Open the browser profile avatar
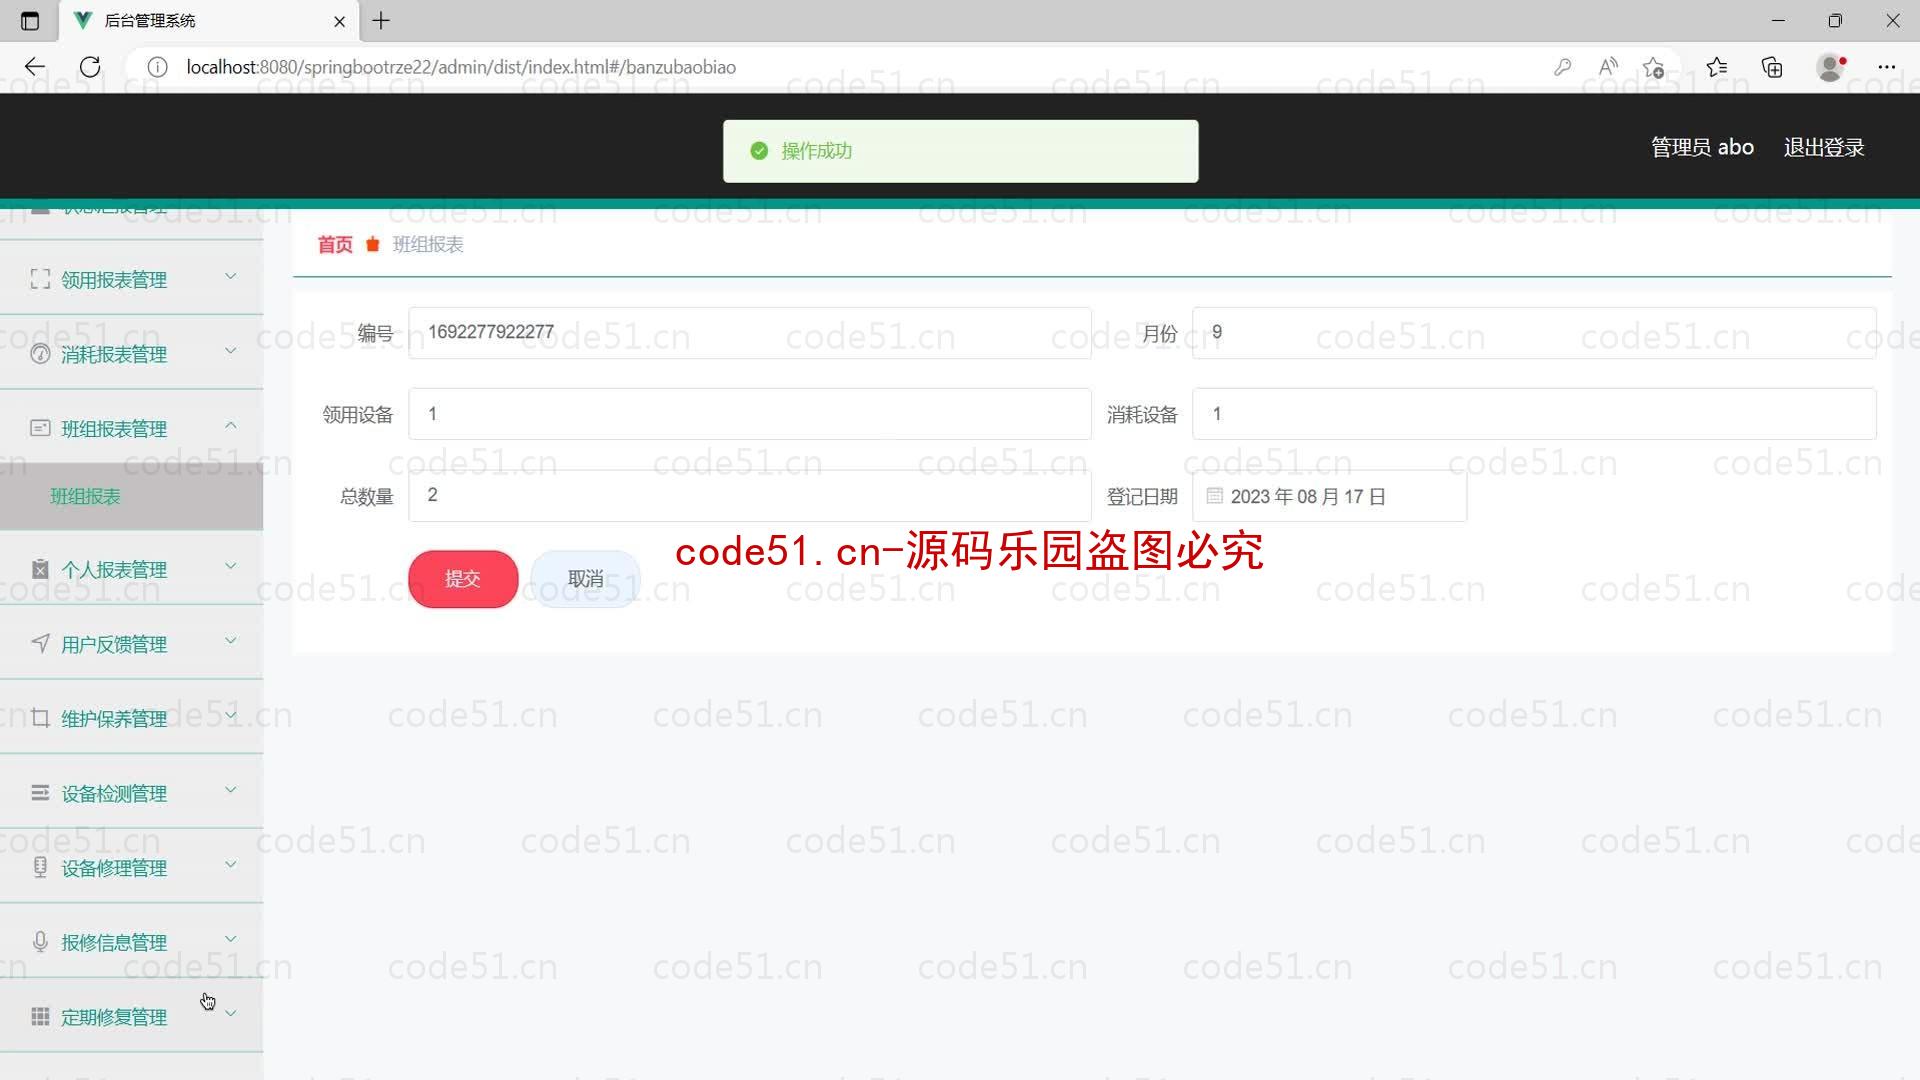The width and height of the screenshot is (1920, 1080). point(1830,67)
